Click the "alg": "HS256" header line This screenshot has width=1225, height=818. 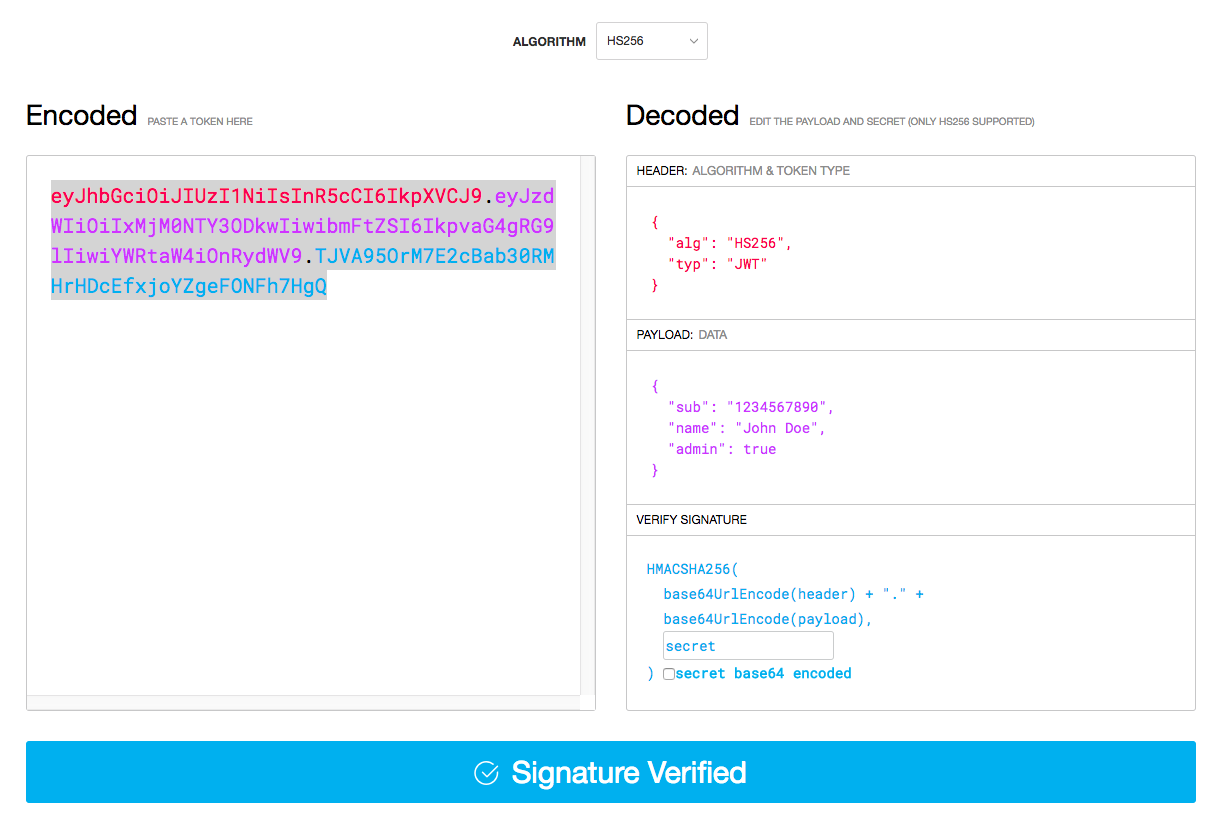(730, 243)
